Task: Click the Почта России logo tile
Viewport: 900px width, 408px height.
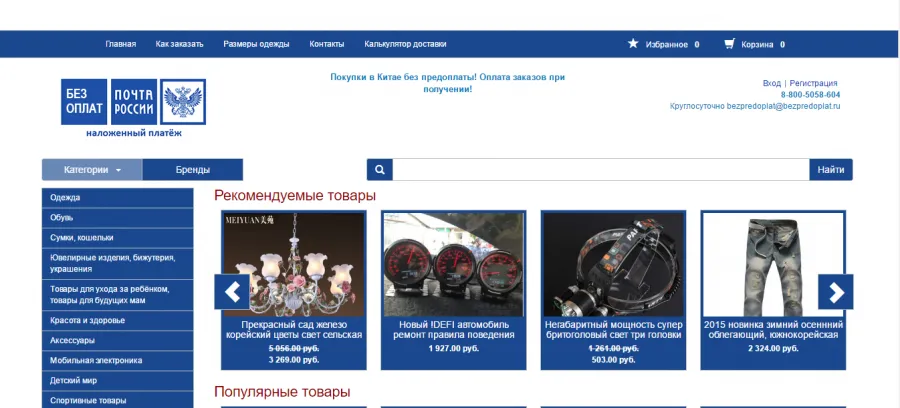Action: click(x=134, y=102)
